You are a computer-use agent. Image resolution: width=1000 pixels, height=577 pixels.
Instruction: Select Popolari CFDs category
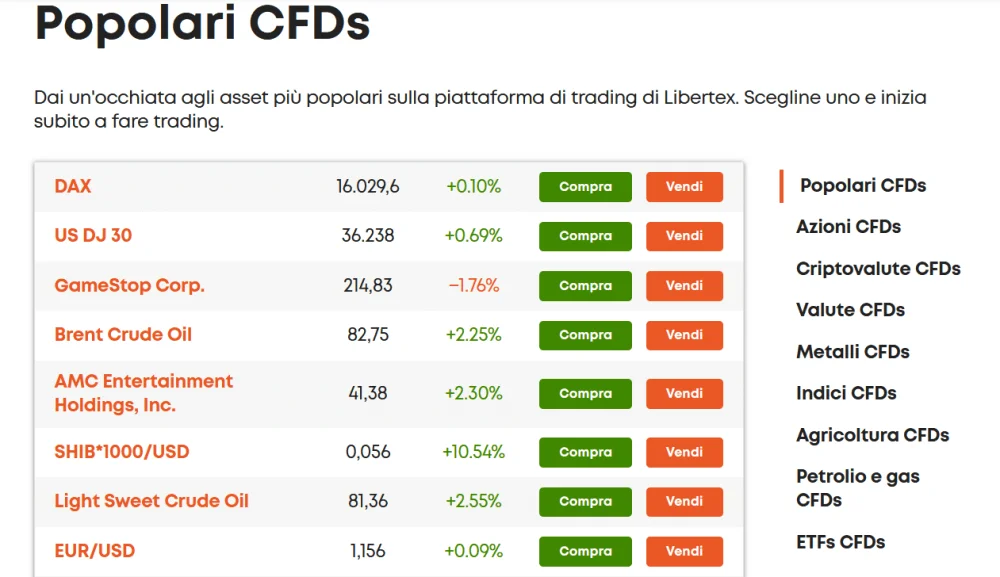click(863, 186)
